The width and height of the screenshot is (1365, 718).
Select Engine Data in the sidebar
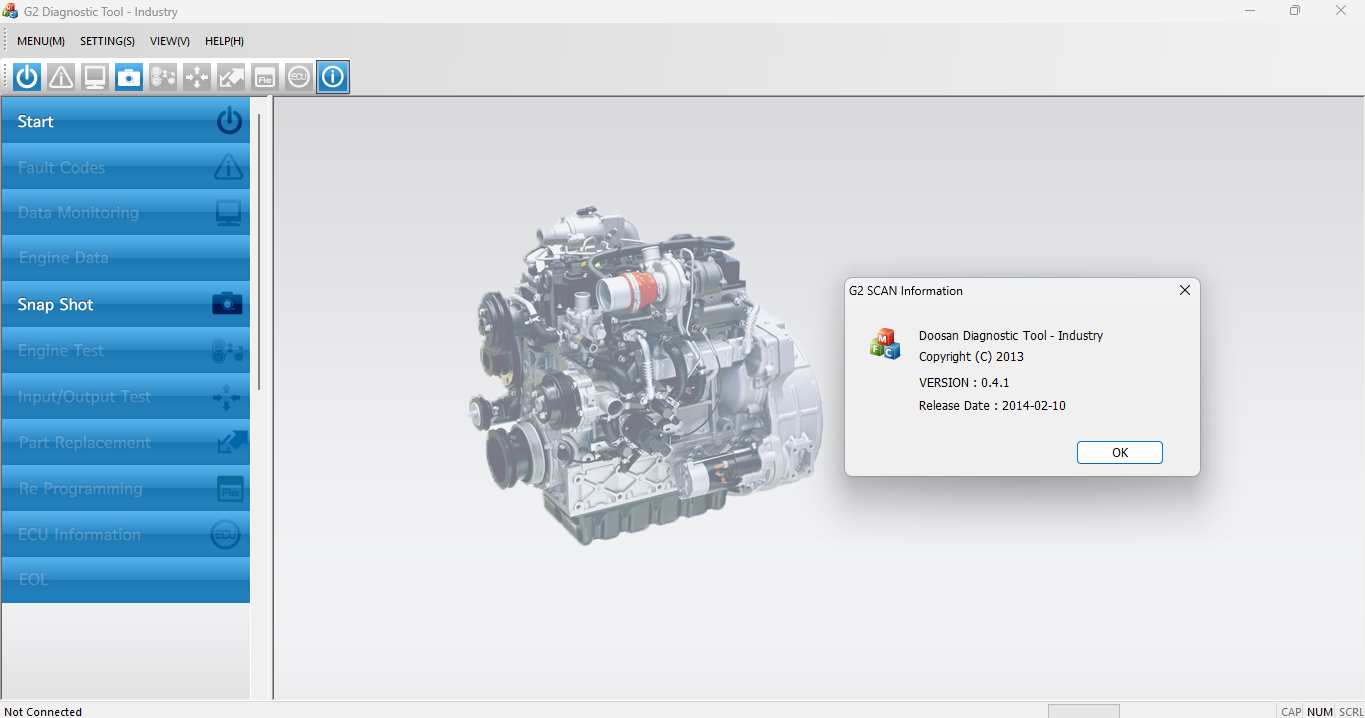tap(126, 258)
